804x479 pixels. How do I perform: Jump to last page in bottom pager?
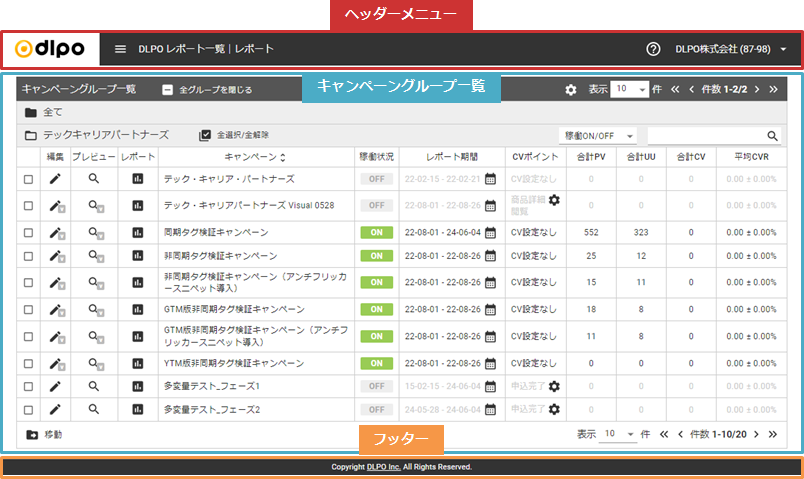[773, 434]
